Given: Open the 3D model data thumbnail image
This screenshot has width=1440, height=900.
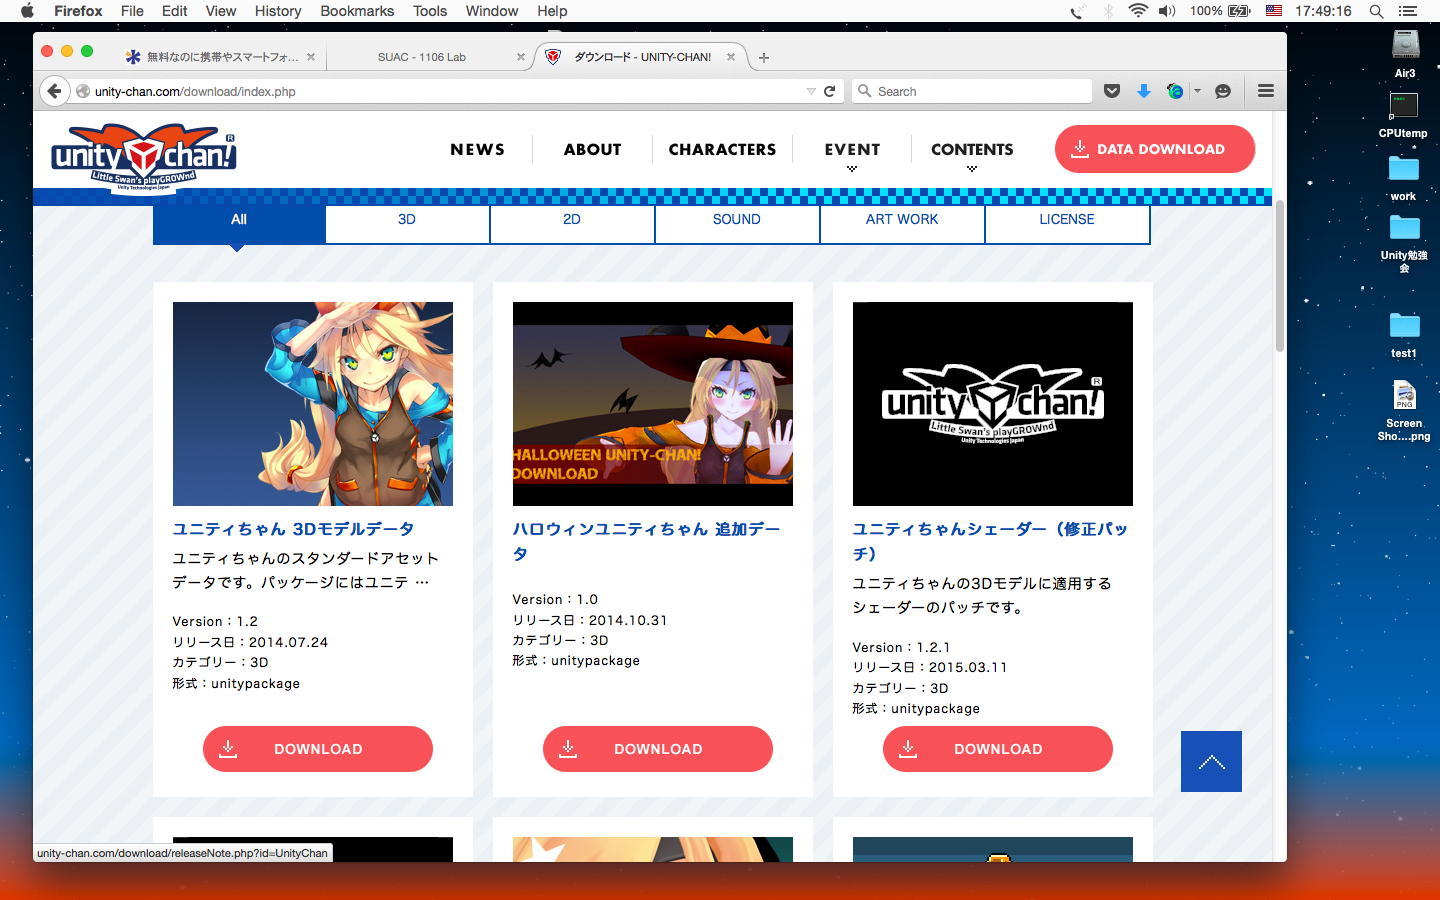Looking at the screenshot, I should click(313, 404).
